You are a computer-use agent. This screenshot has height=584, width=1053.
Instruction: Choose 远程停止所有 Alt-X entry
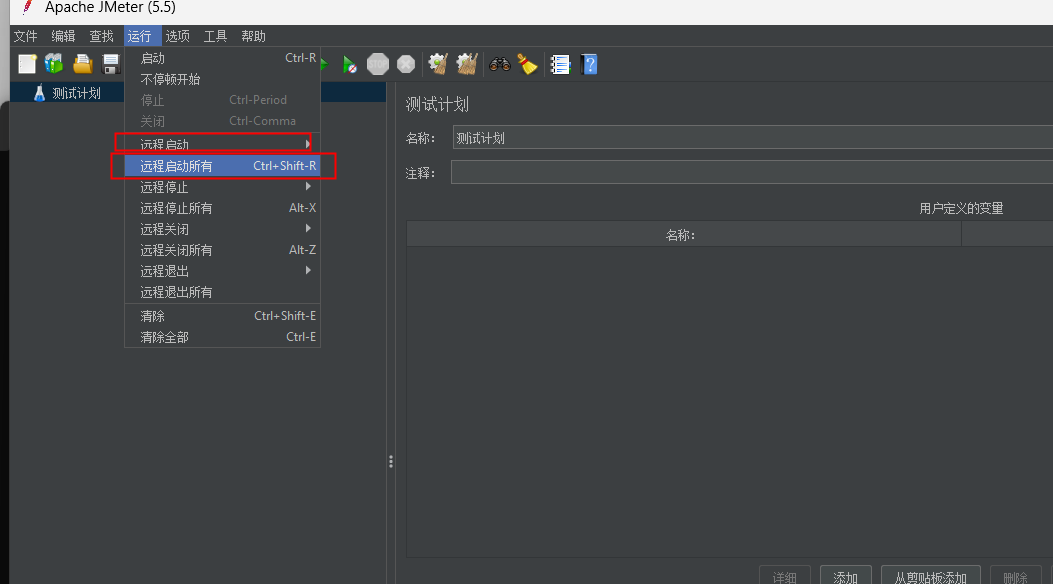click(x=222, y=208)
